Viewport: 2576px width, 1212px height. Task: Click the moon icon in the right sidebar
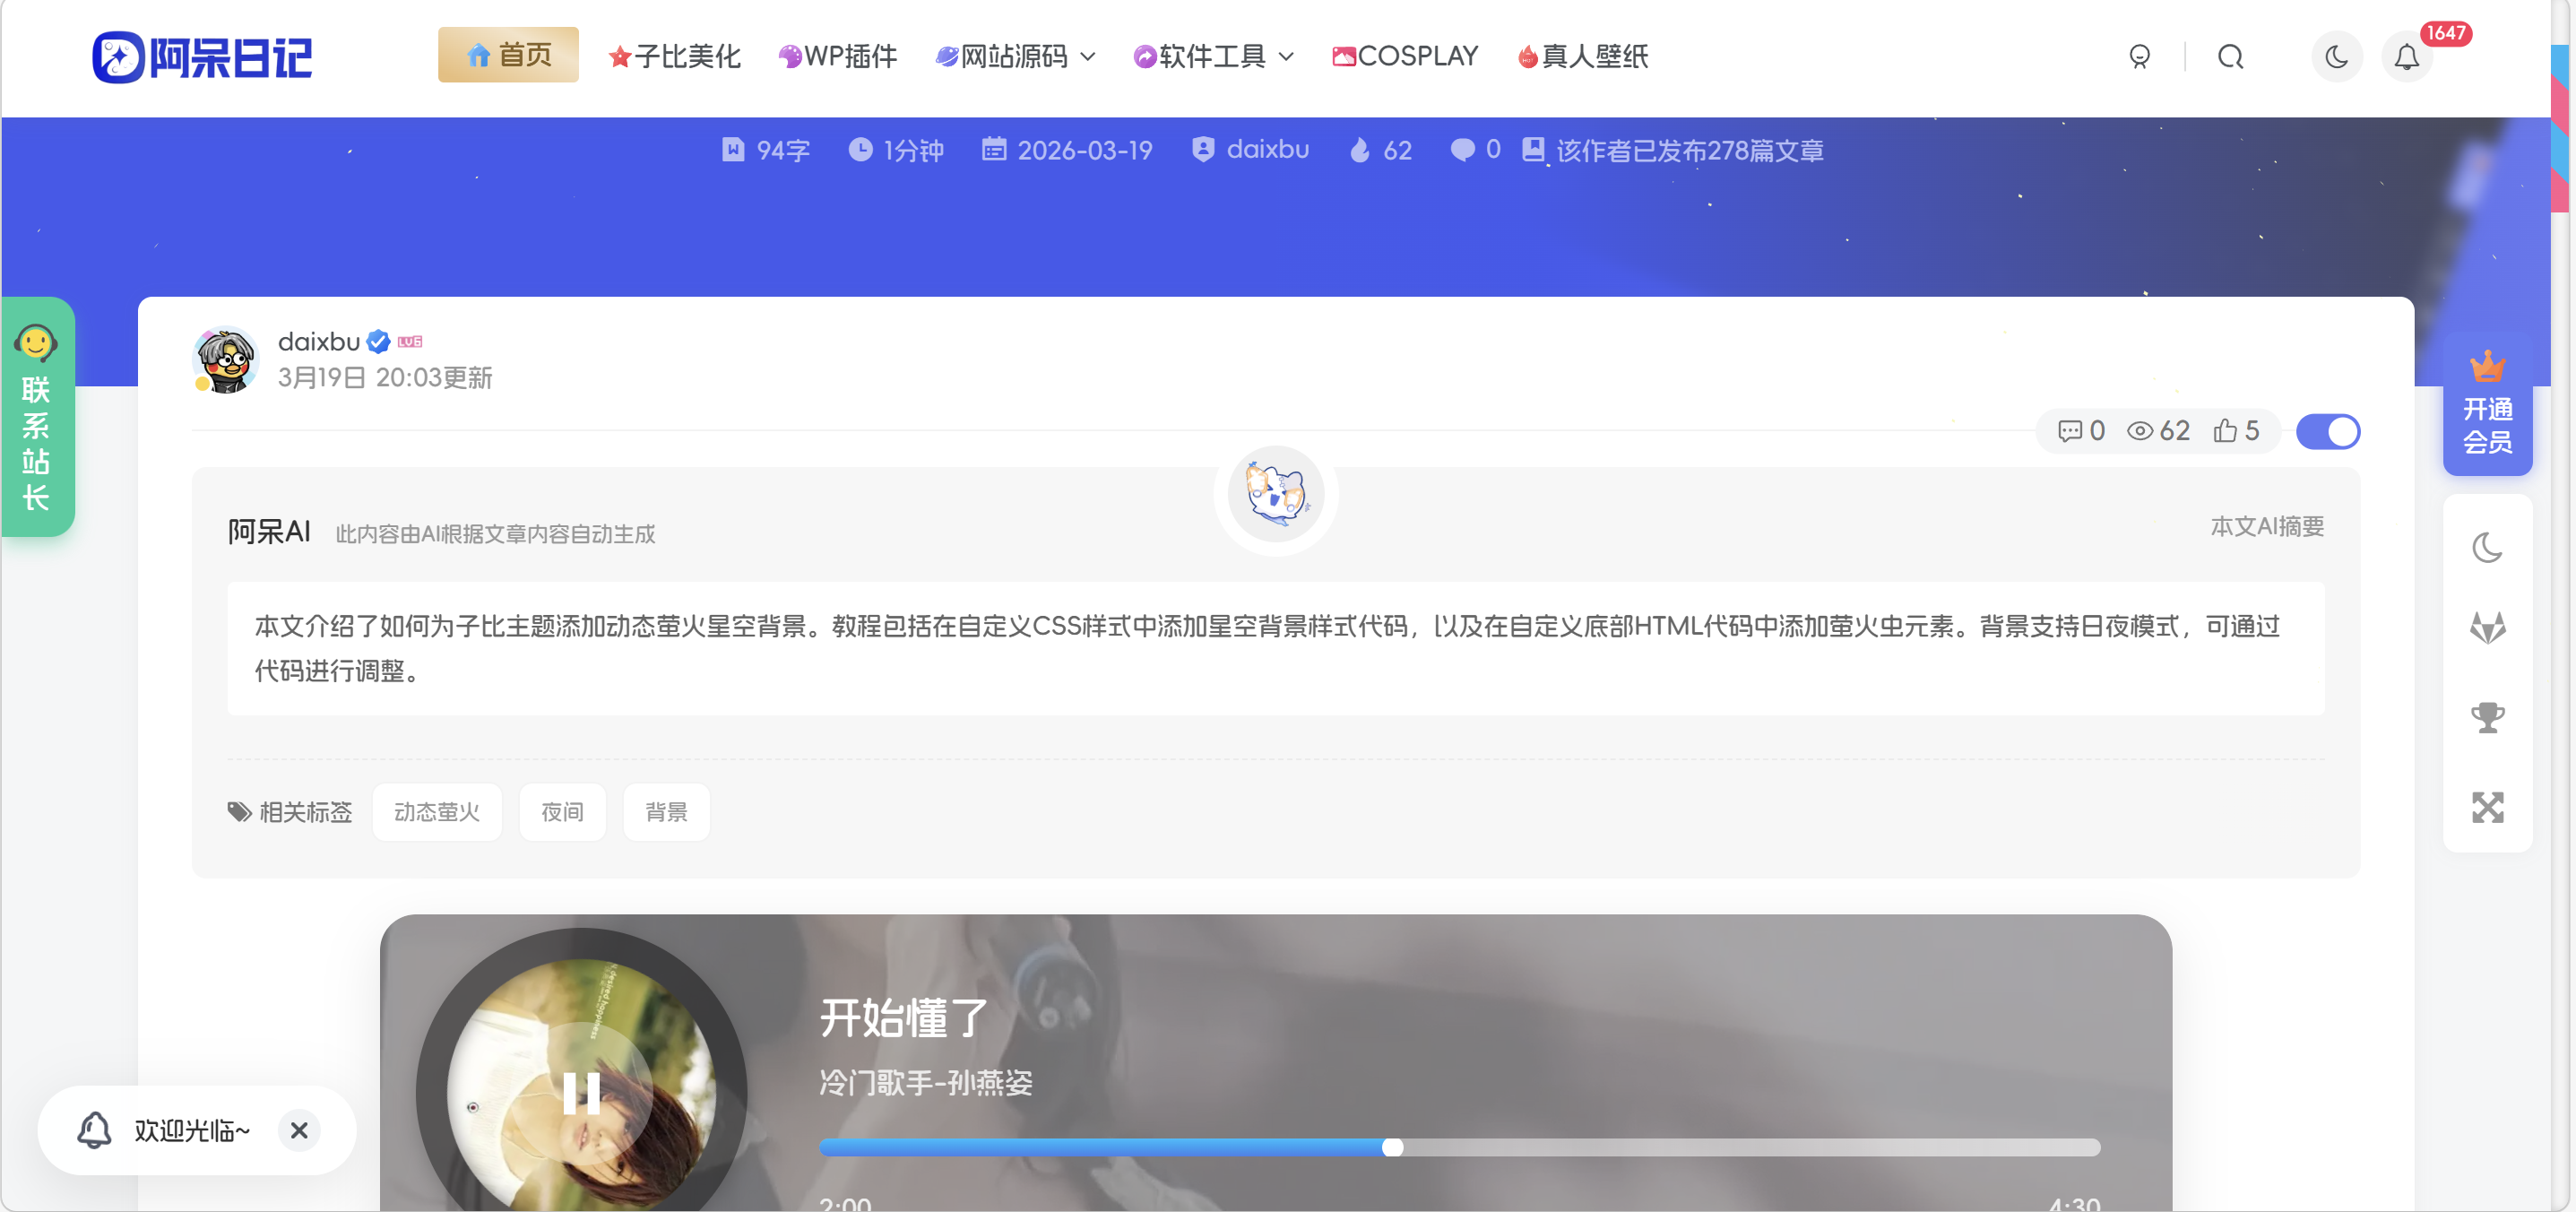(x=2489, y=546)
